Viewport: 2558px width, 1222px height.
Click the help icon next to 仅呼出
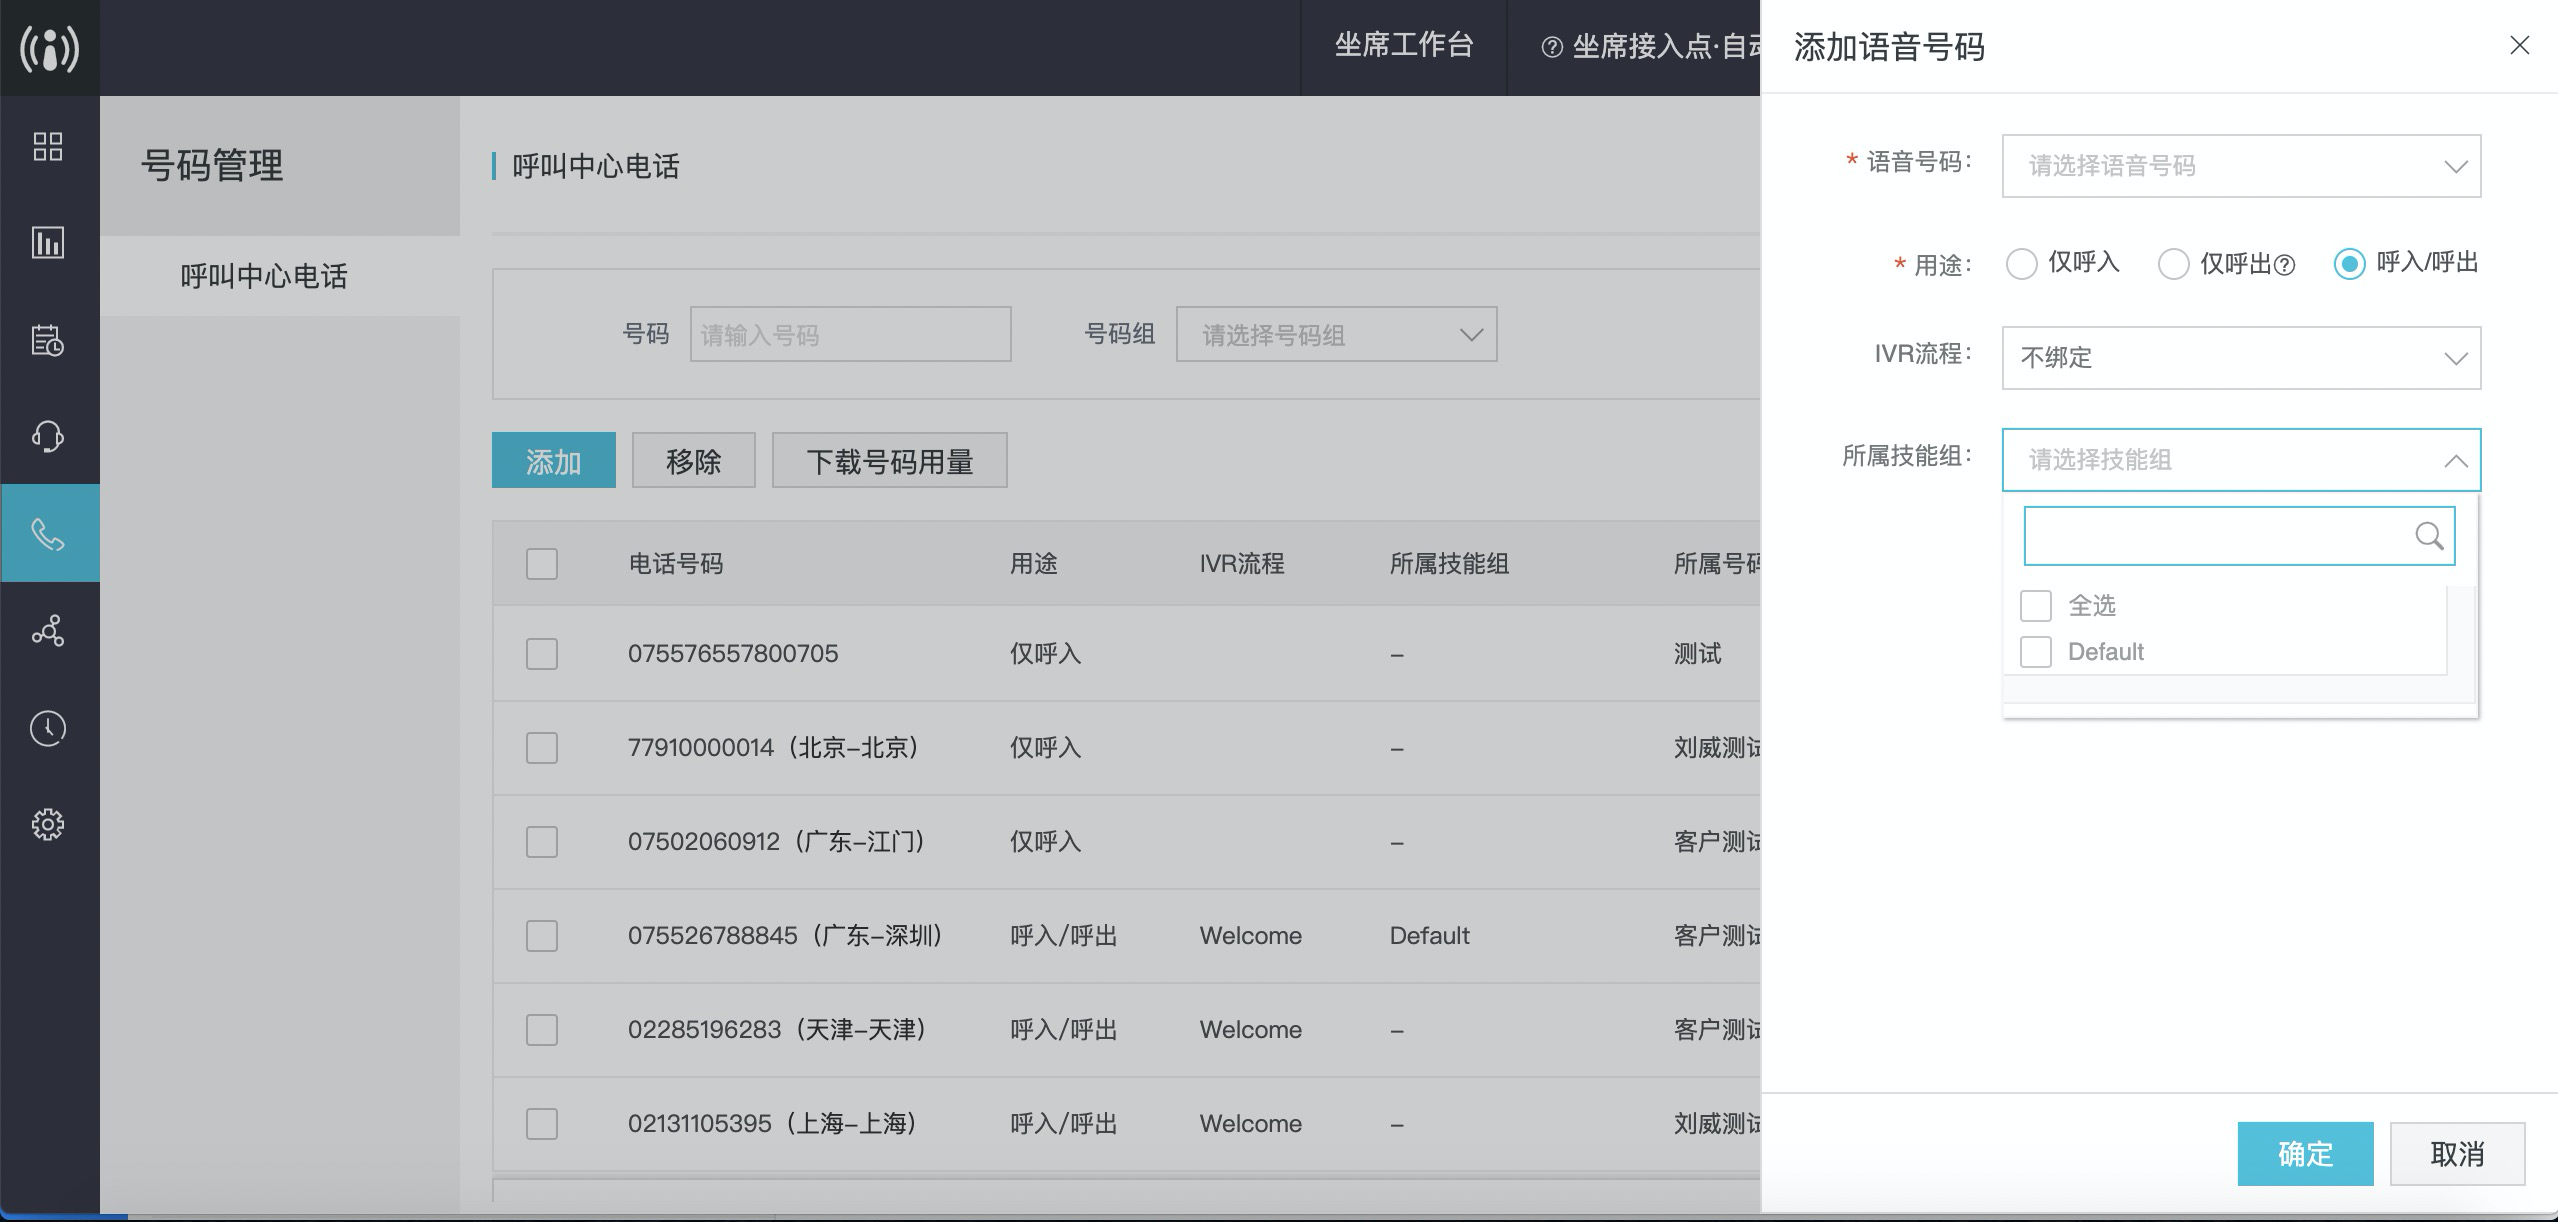tap(2284, 265)
